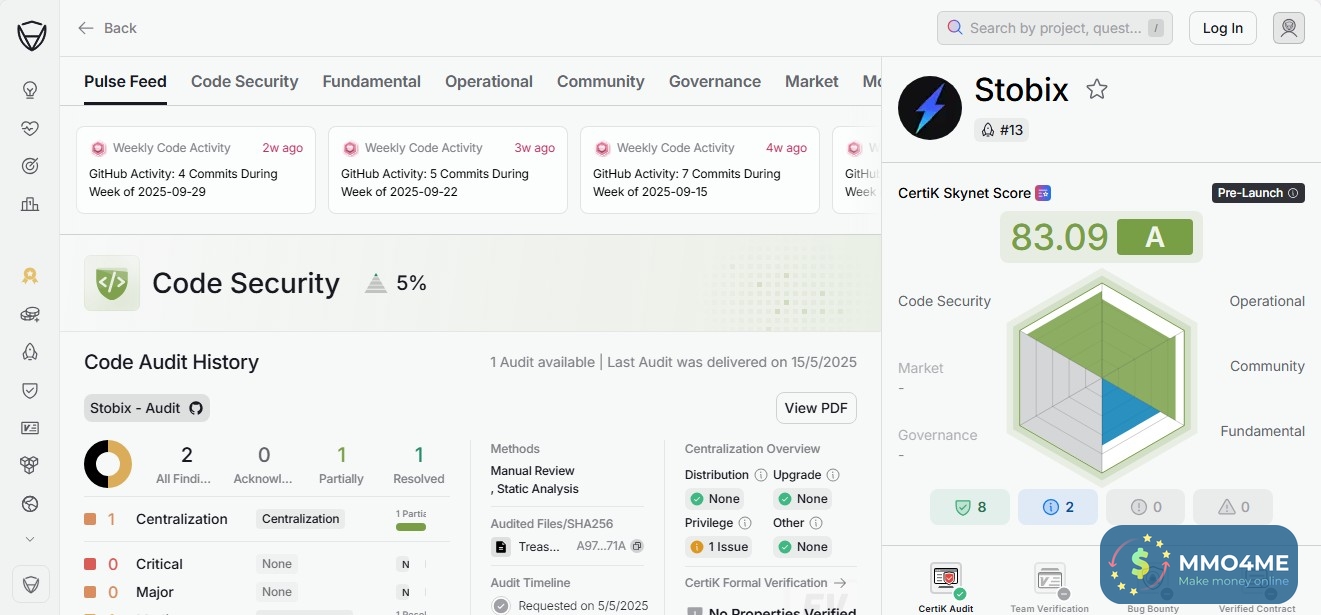Click the findings donut chart
The width and height of the screenshot is (1321, 615).
pos(108,464)
